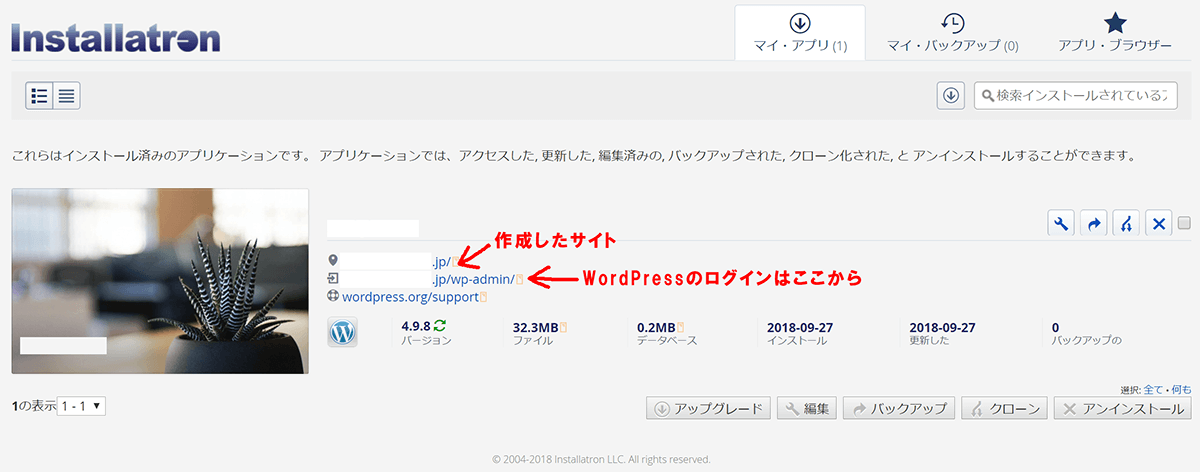Click the backup arrow icon in row
Image resolution: width=1200 pixels, height=472 pixels.
click(x=1094, y=224)
